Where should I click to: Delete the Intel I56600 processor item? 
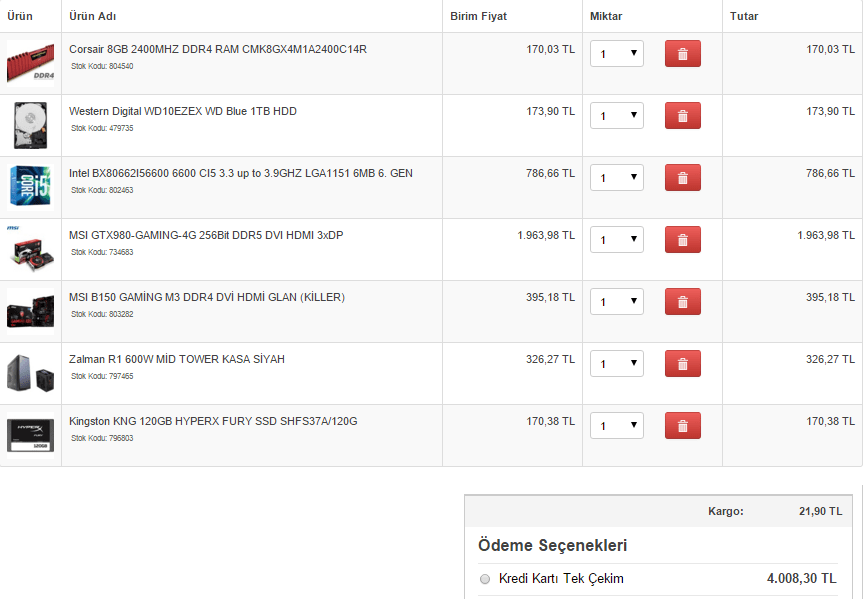click(x=683, y=177)
